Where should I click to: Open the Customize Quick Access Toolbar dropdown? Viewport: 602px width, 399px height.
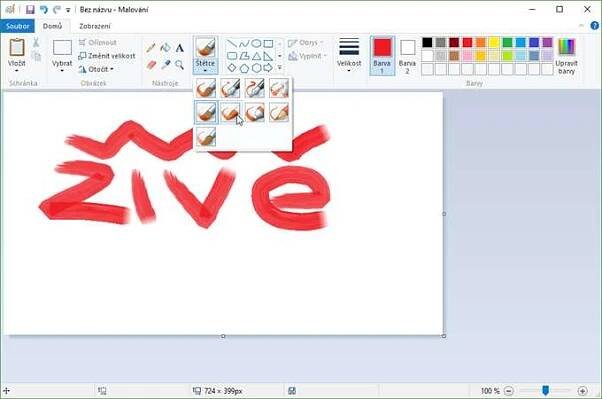pos(68,10)
